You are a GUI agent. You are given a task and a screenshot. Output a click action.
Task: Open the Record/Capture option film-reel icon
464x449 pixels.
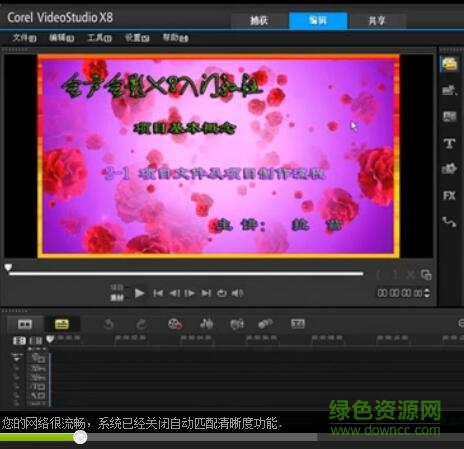tap(175, 324)
